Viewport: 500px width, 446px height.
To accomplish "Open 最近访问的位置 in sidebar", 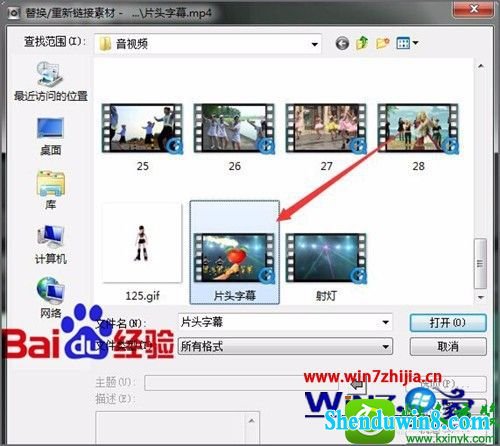I will click(x=50, y=82).
